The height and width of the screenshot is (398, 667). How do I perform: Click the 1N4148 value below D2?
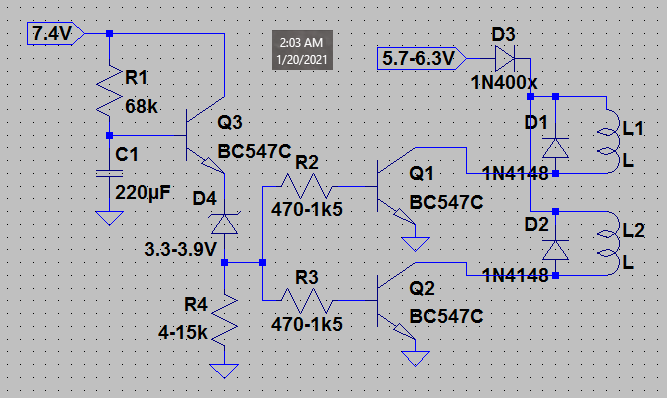(515, 276)
